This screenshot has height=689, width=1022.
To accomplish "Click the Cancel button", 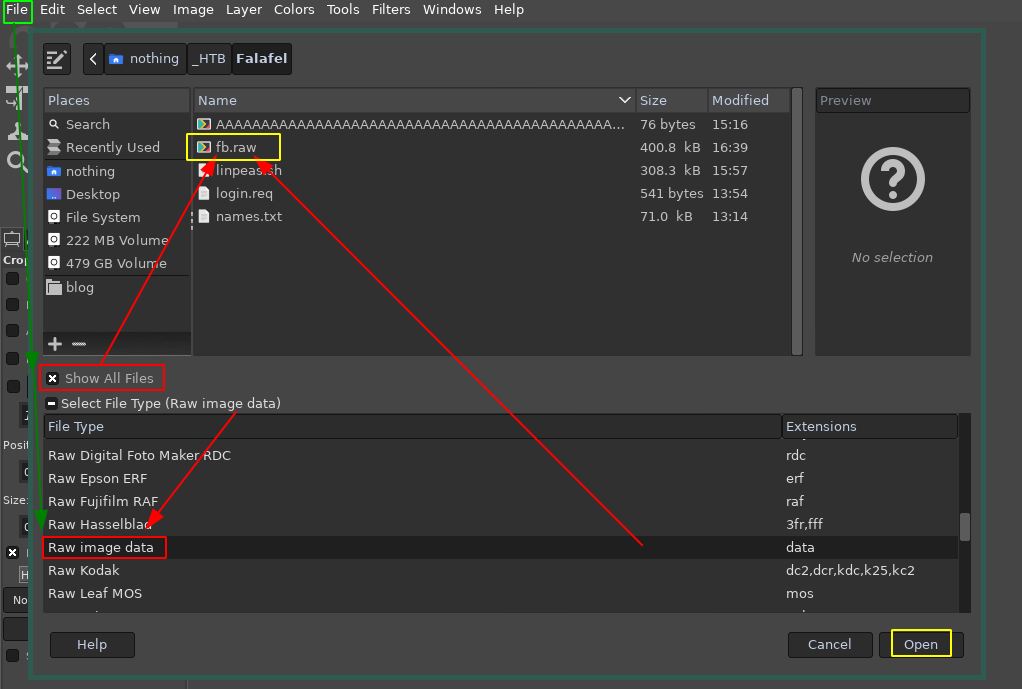I will (829, 645).
